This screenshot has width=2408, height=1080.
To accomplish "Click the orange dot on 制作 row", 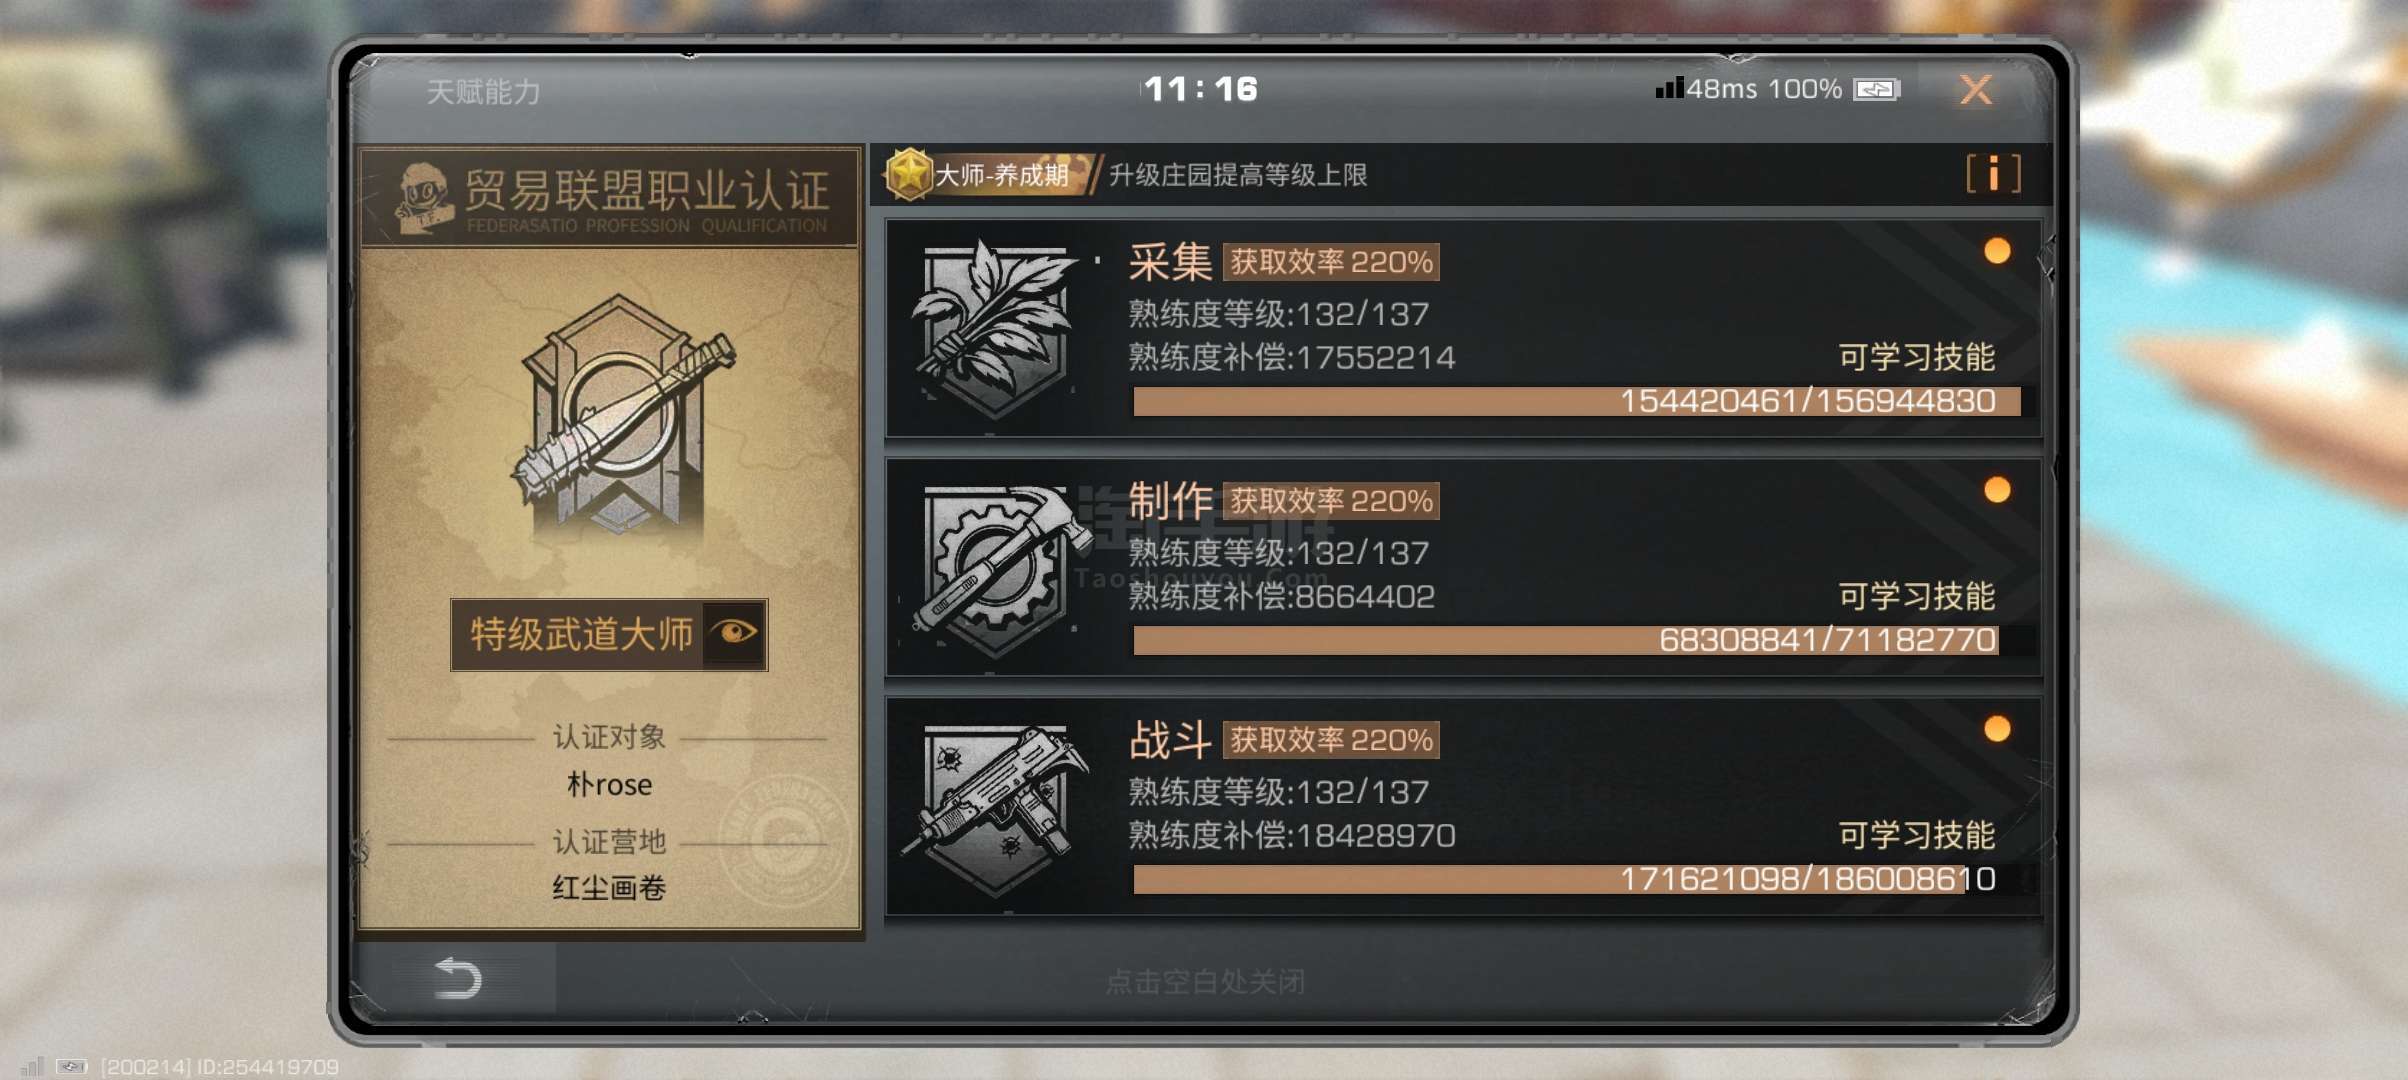I will coord(1997,490).
